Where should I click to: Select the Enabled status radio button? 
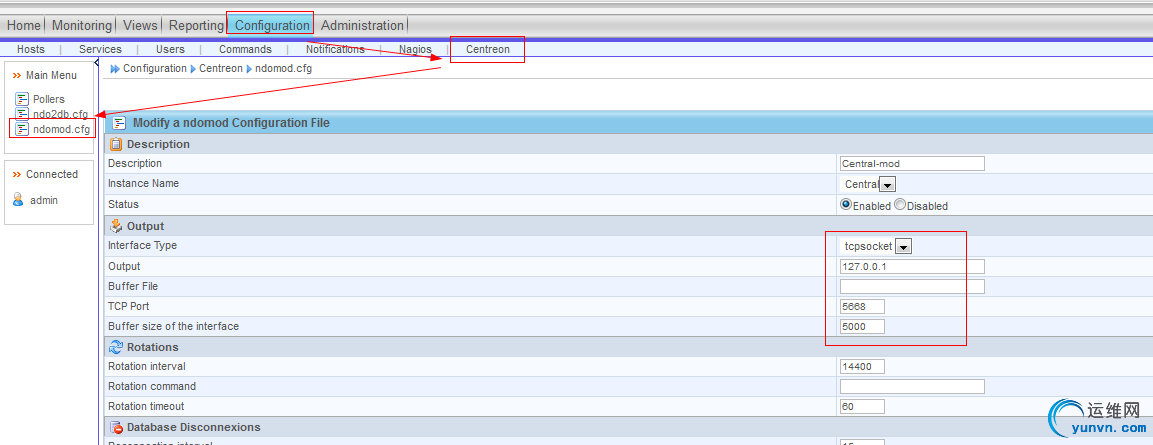click(x=846, y=204)
